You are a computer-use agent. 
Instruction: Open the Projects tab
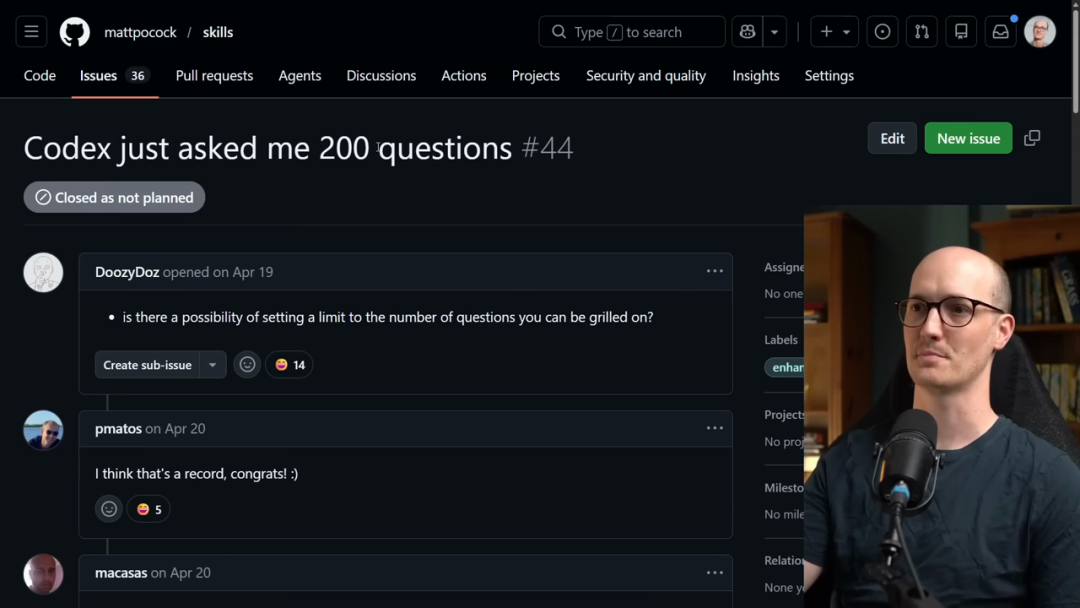[535, 76]
